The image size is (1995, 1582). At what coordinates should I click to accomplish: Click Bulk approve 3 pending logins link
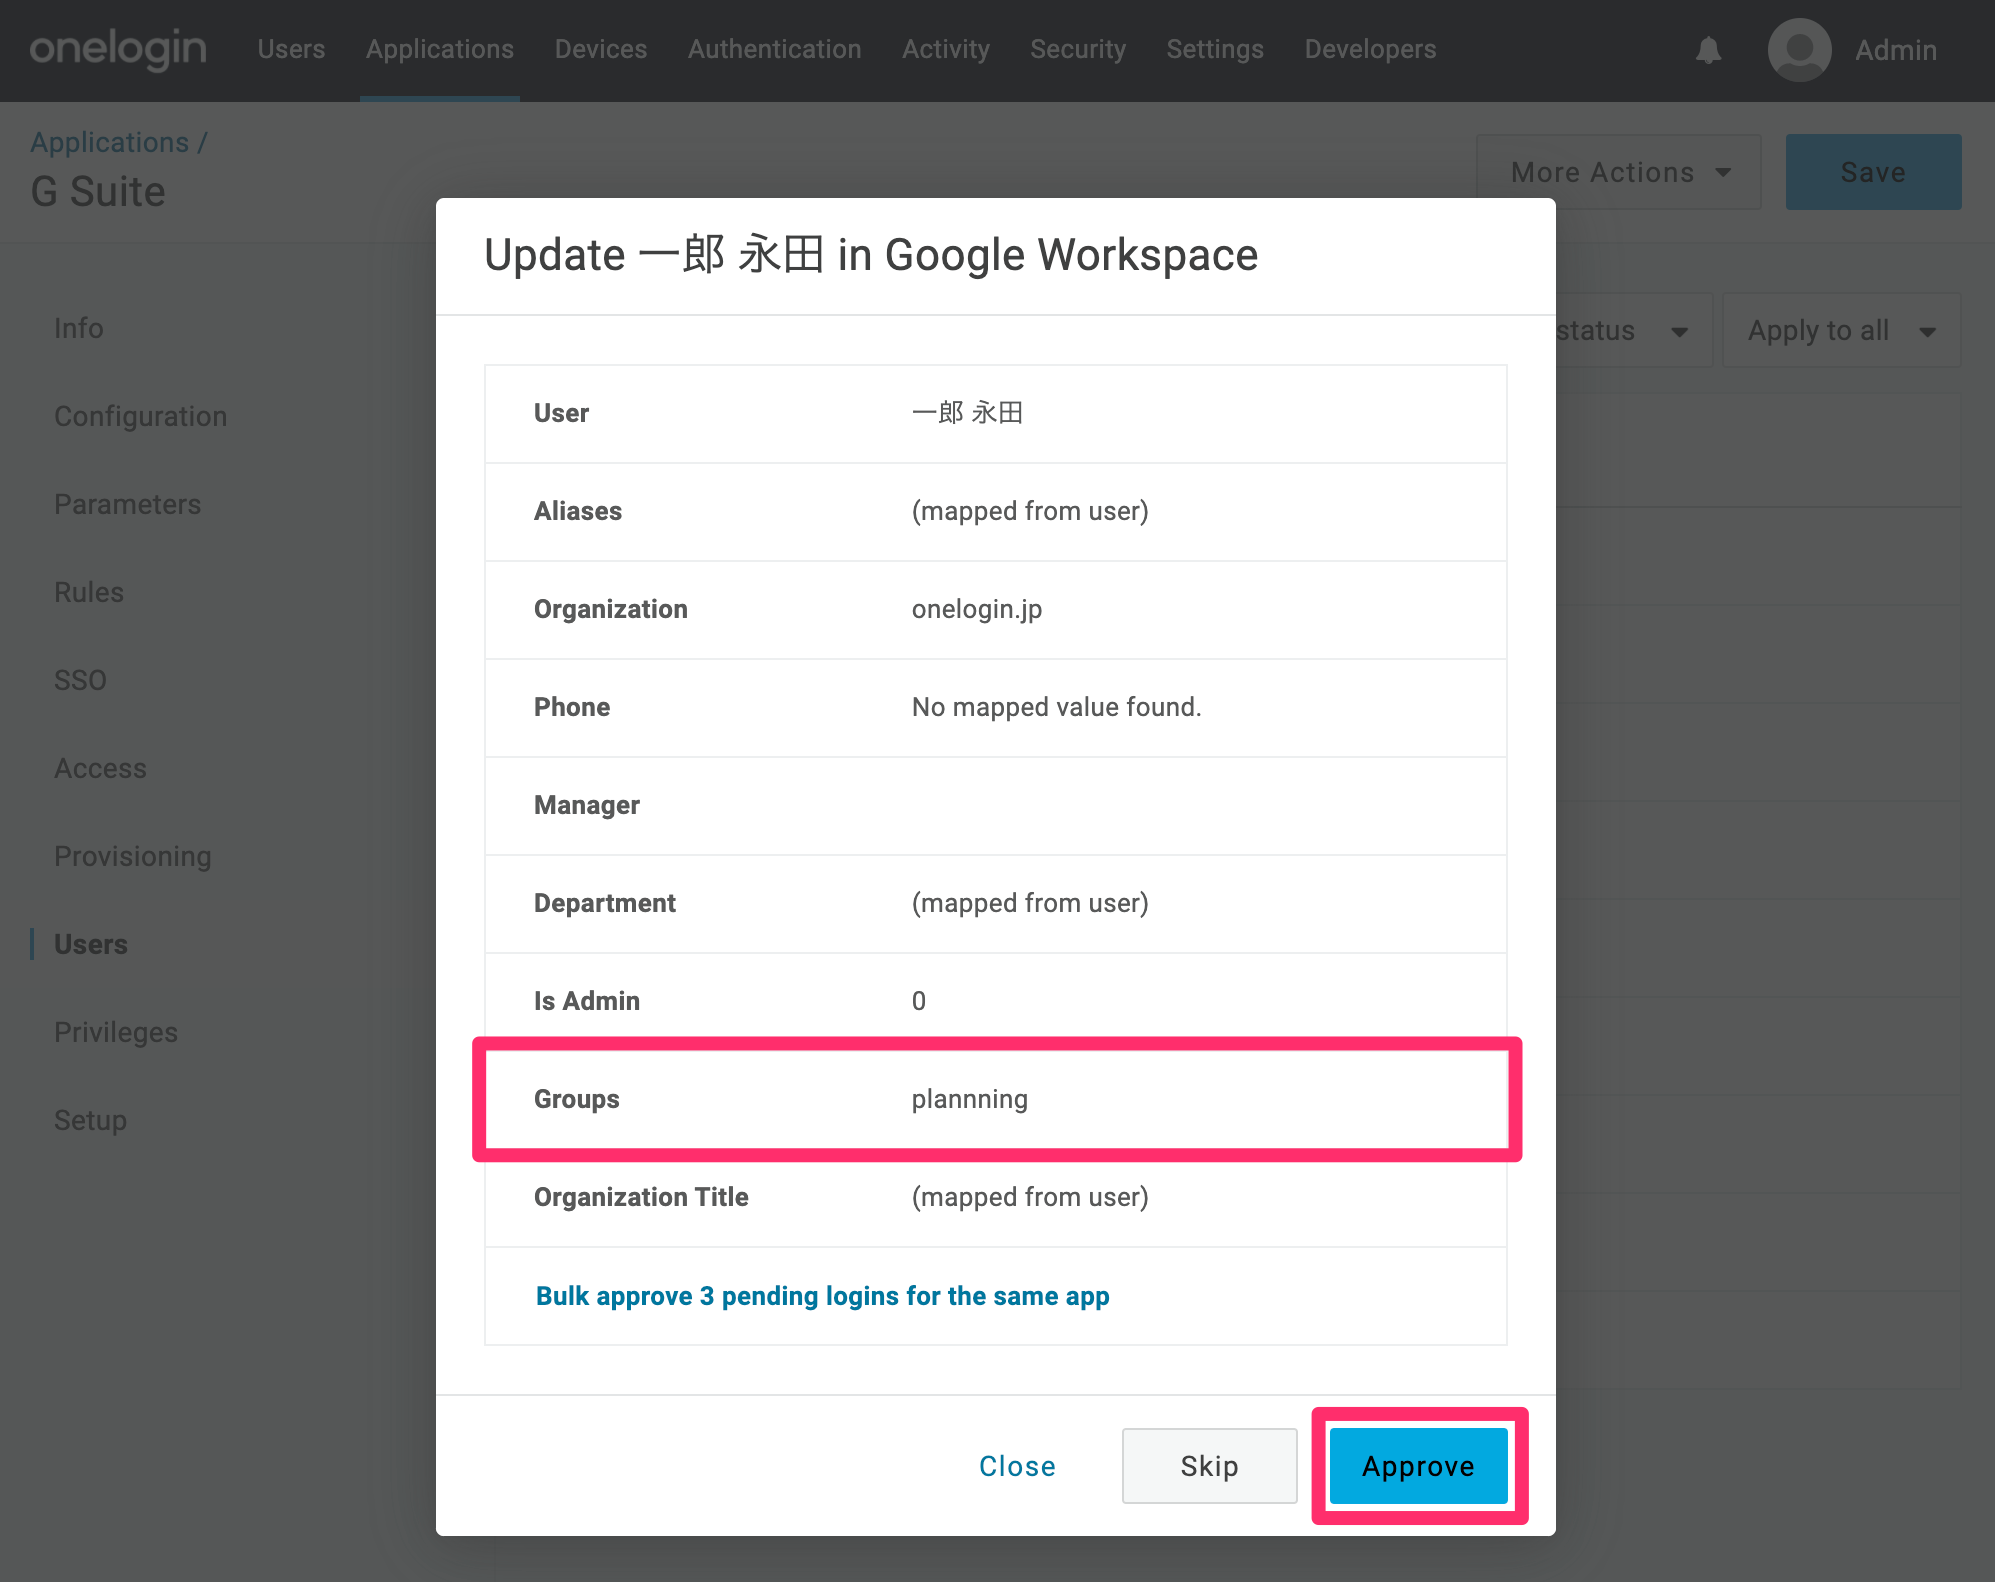[x=823, y=1296]
